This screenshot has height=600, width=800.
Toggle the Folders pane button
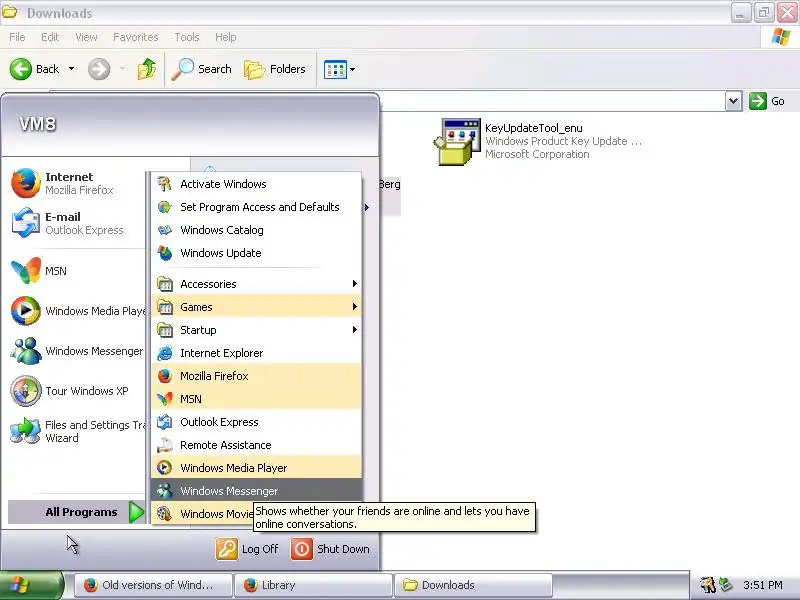274,69
